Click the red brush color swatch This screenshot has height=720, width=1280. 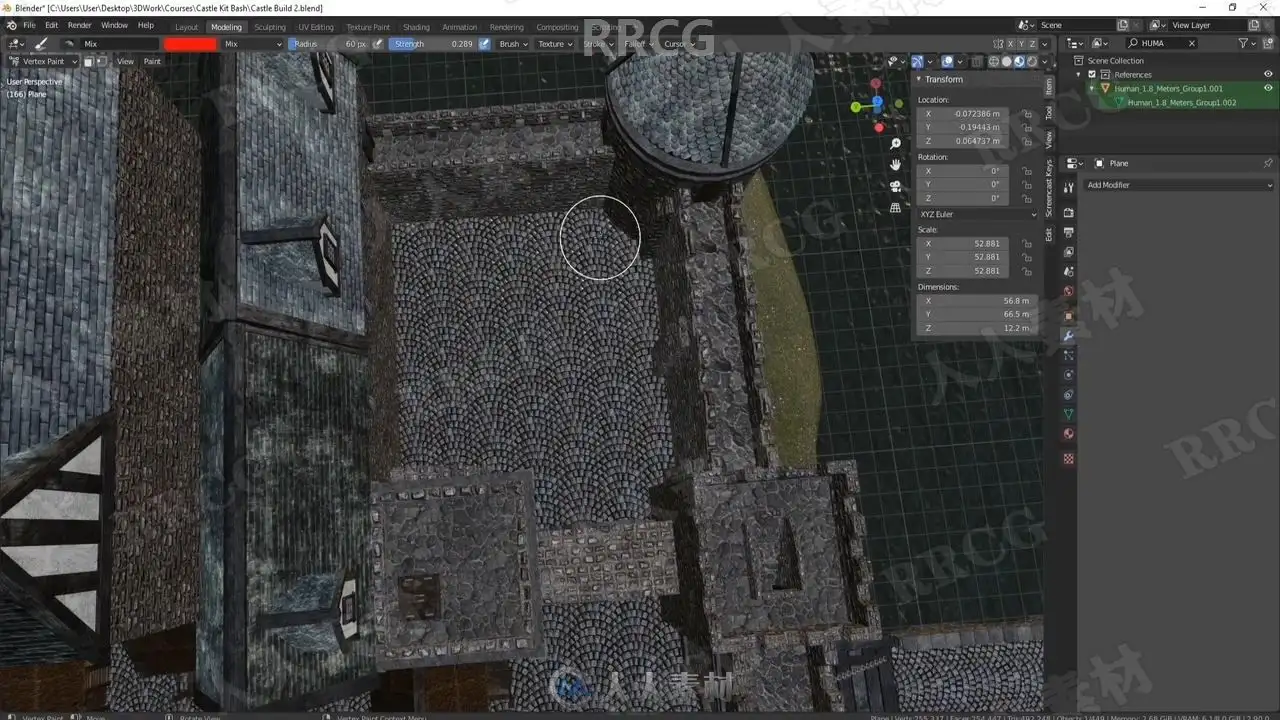(x=190, y=44)
